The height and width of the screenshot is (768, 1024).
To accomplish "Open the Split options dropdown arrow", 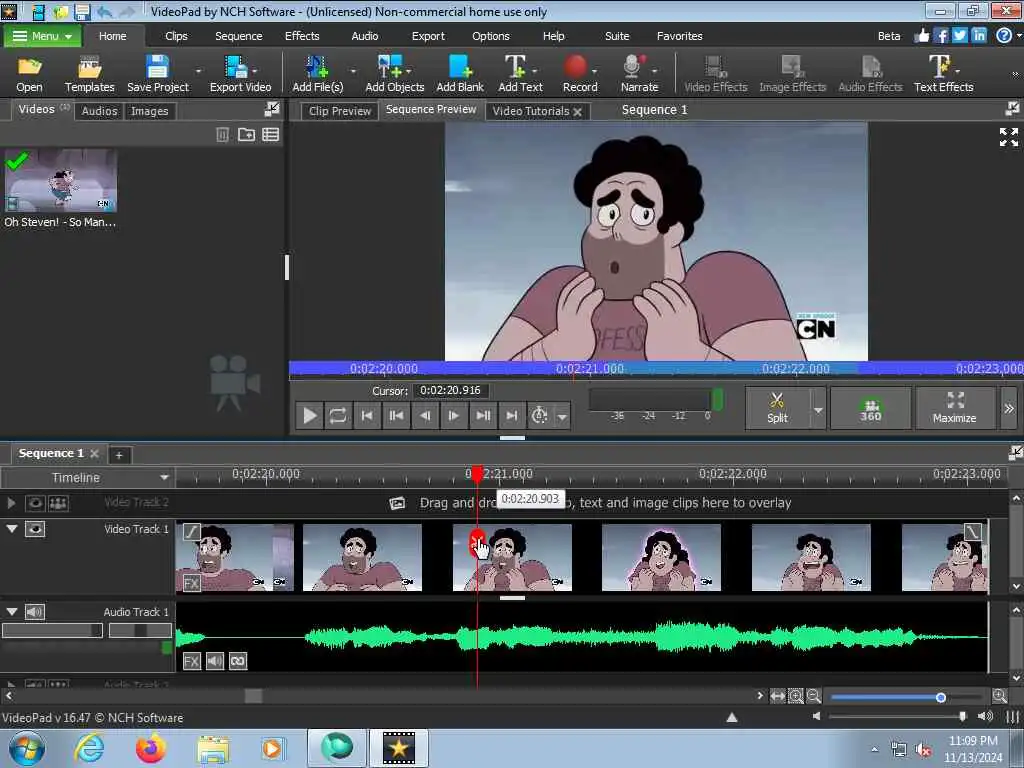I will click(x=818, y=409).
